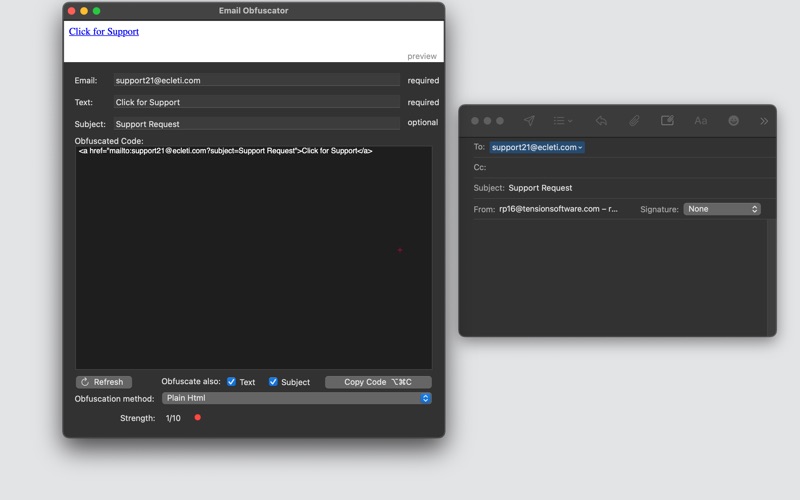
Task: Open the Obfuscation method dropdown
Action: click(x=296, y=398)
